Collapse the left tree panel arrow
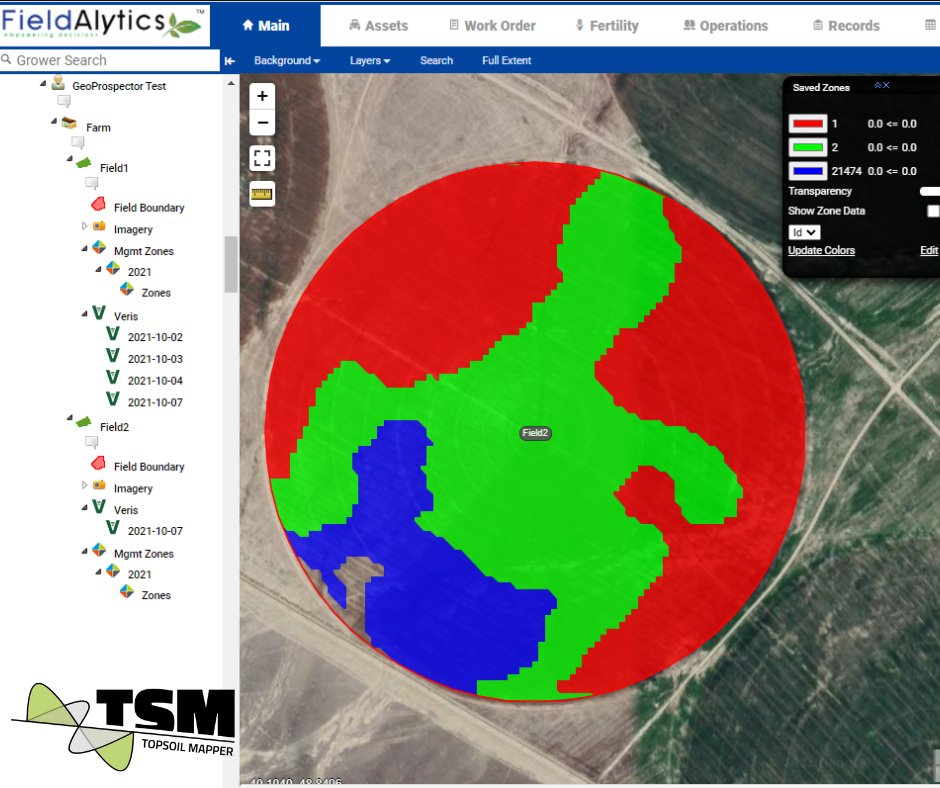This screenshot has height=788, width=940. tap(230, 61)
